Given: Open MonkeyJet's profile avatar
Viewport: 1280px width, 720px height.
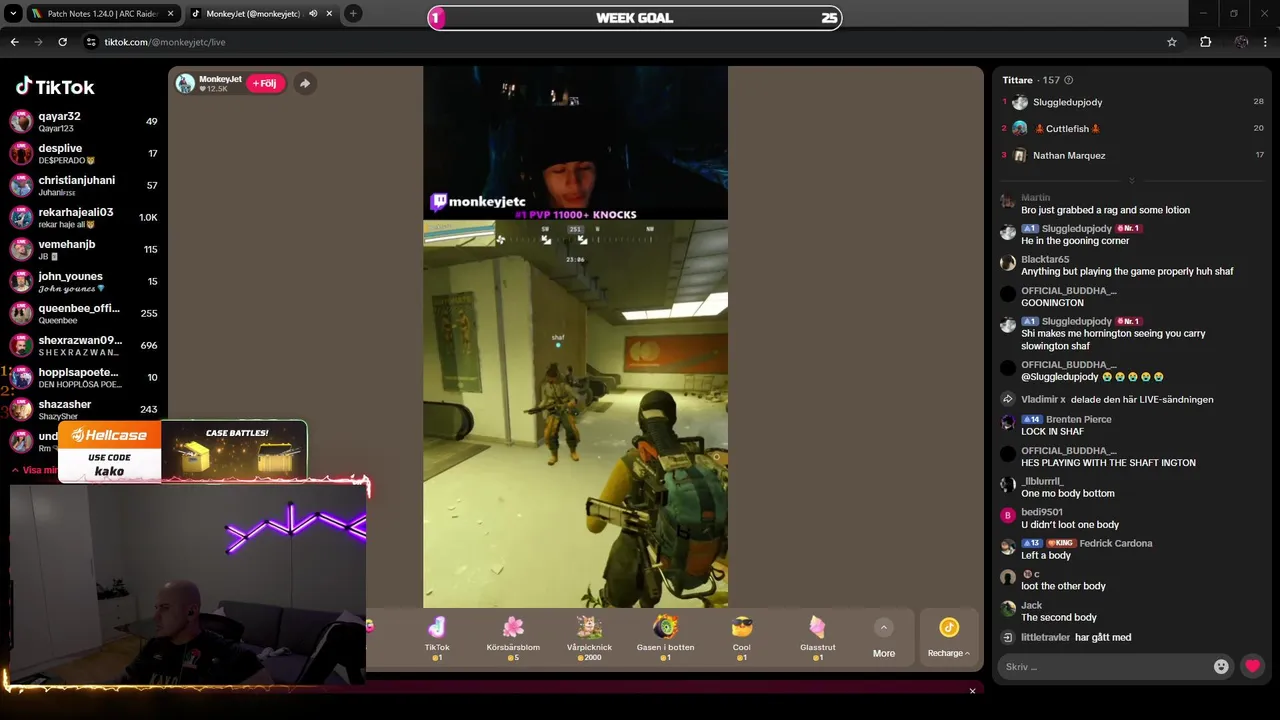Looking at the screenshot, I should coord(185,83).
